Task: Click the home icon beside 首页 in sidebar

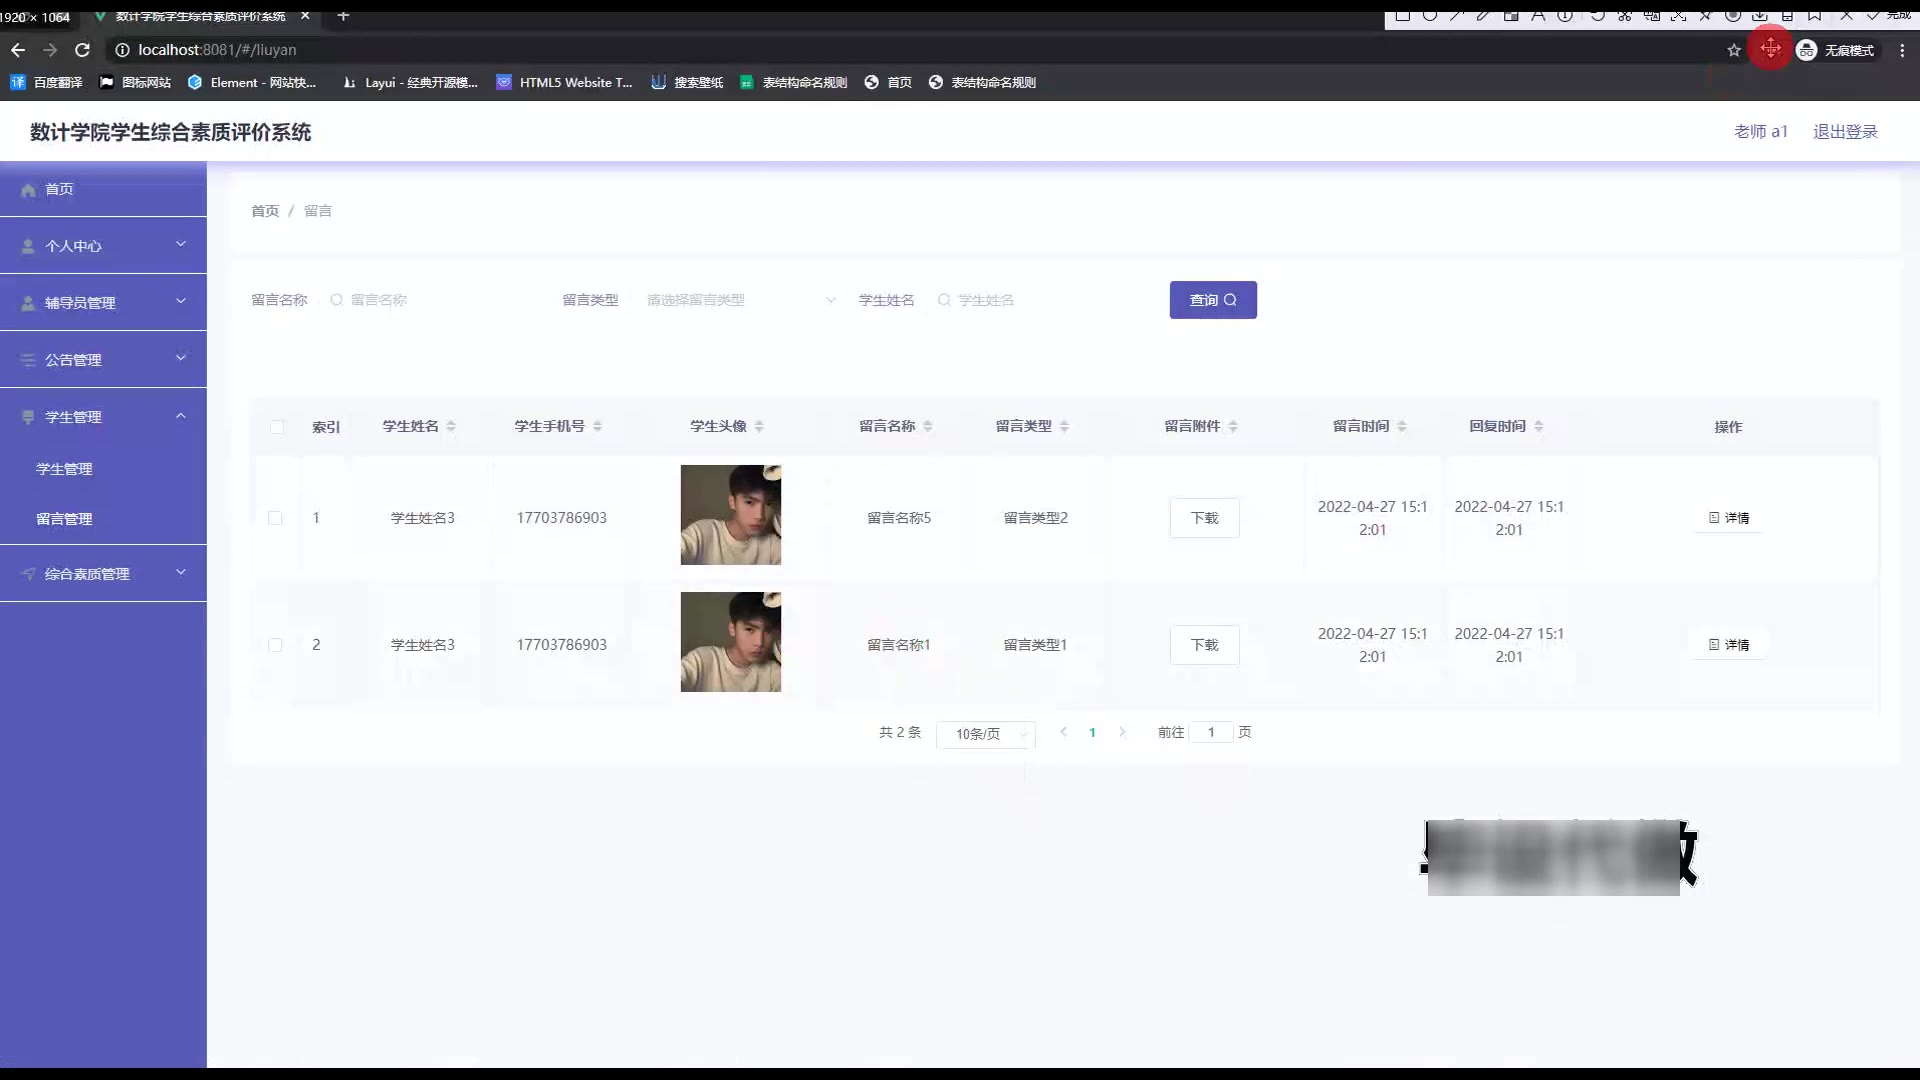Action: 28,190
